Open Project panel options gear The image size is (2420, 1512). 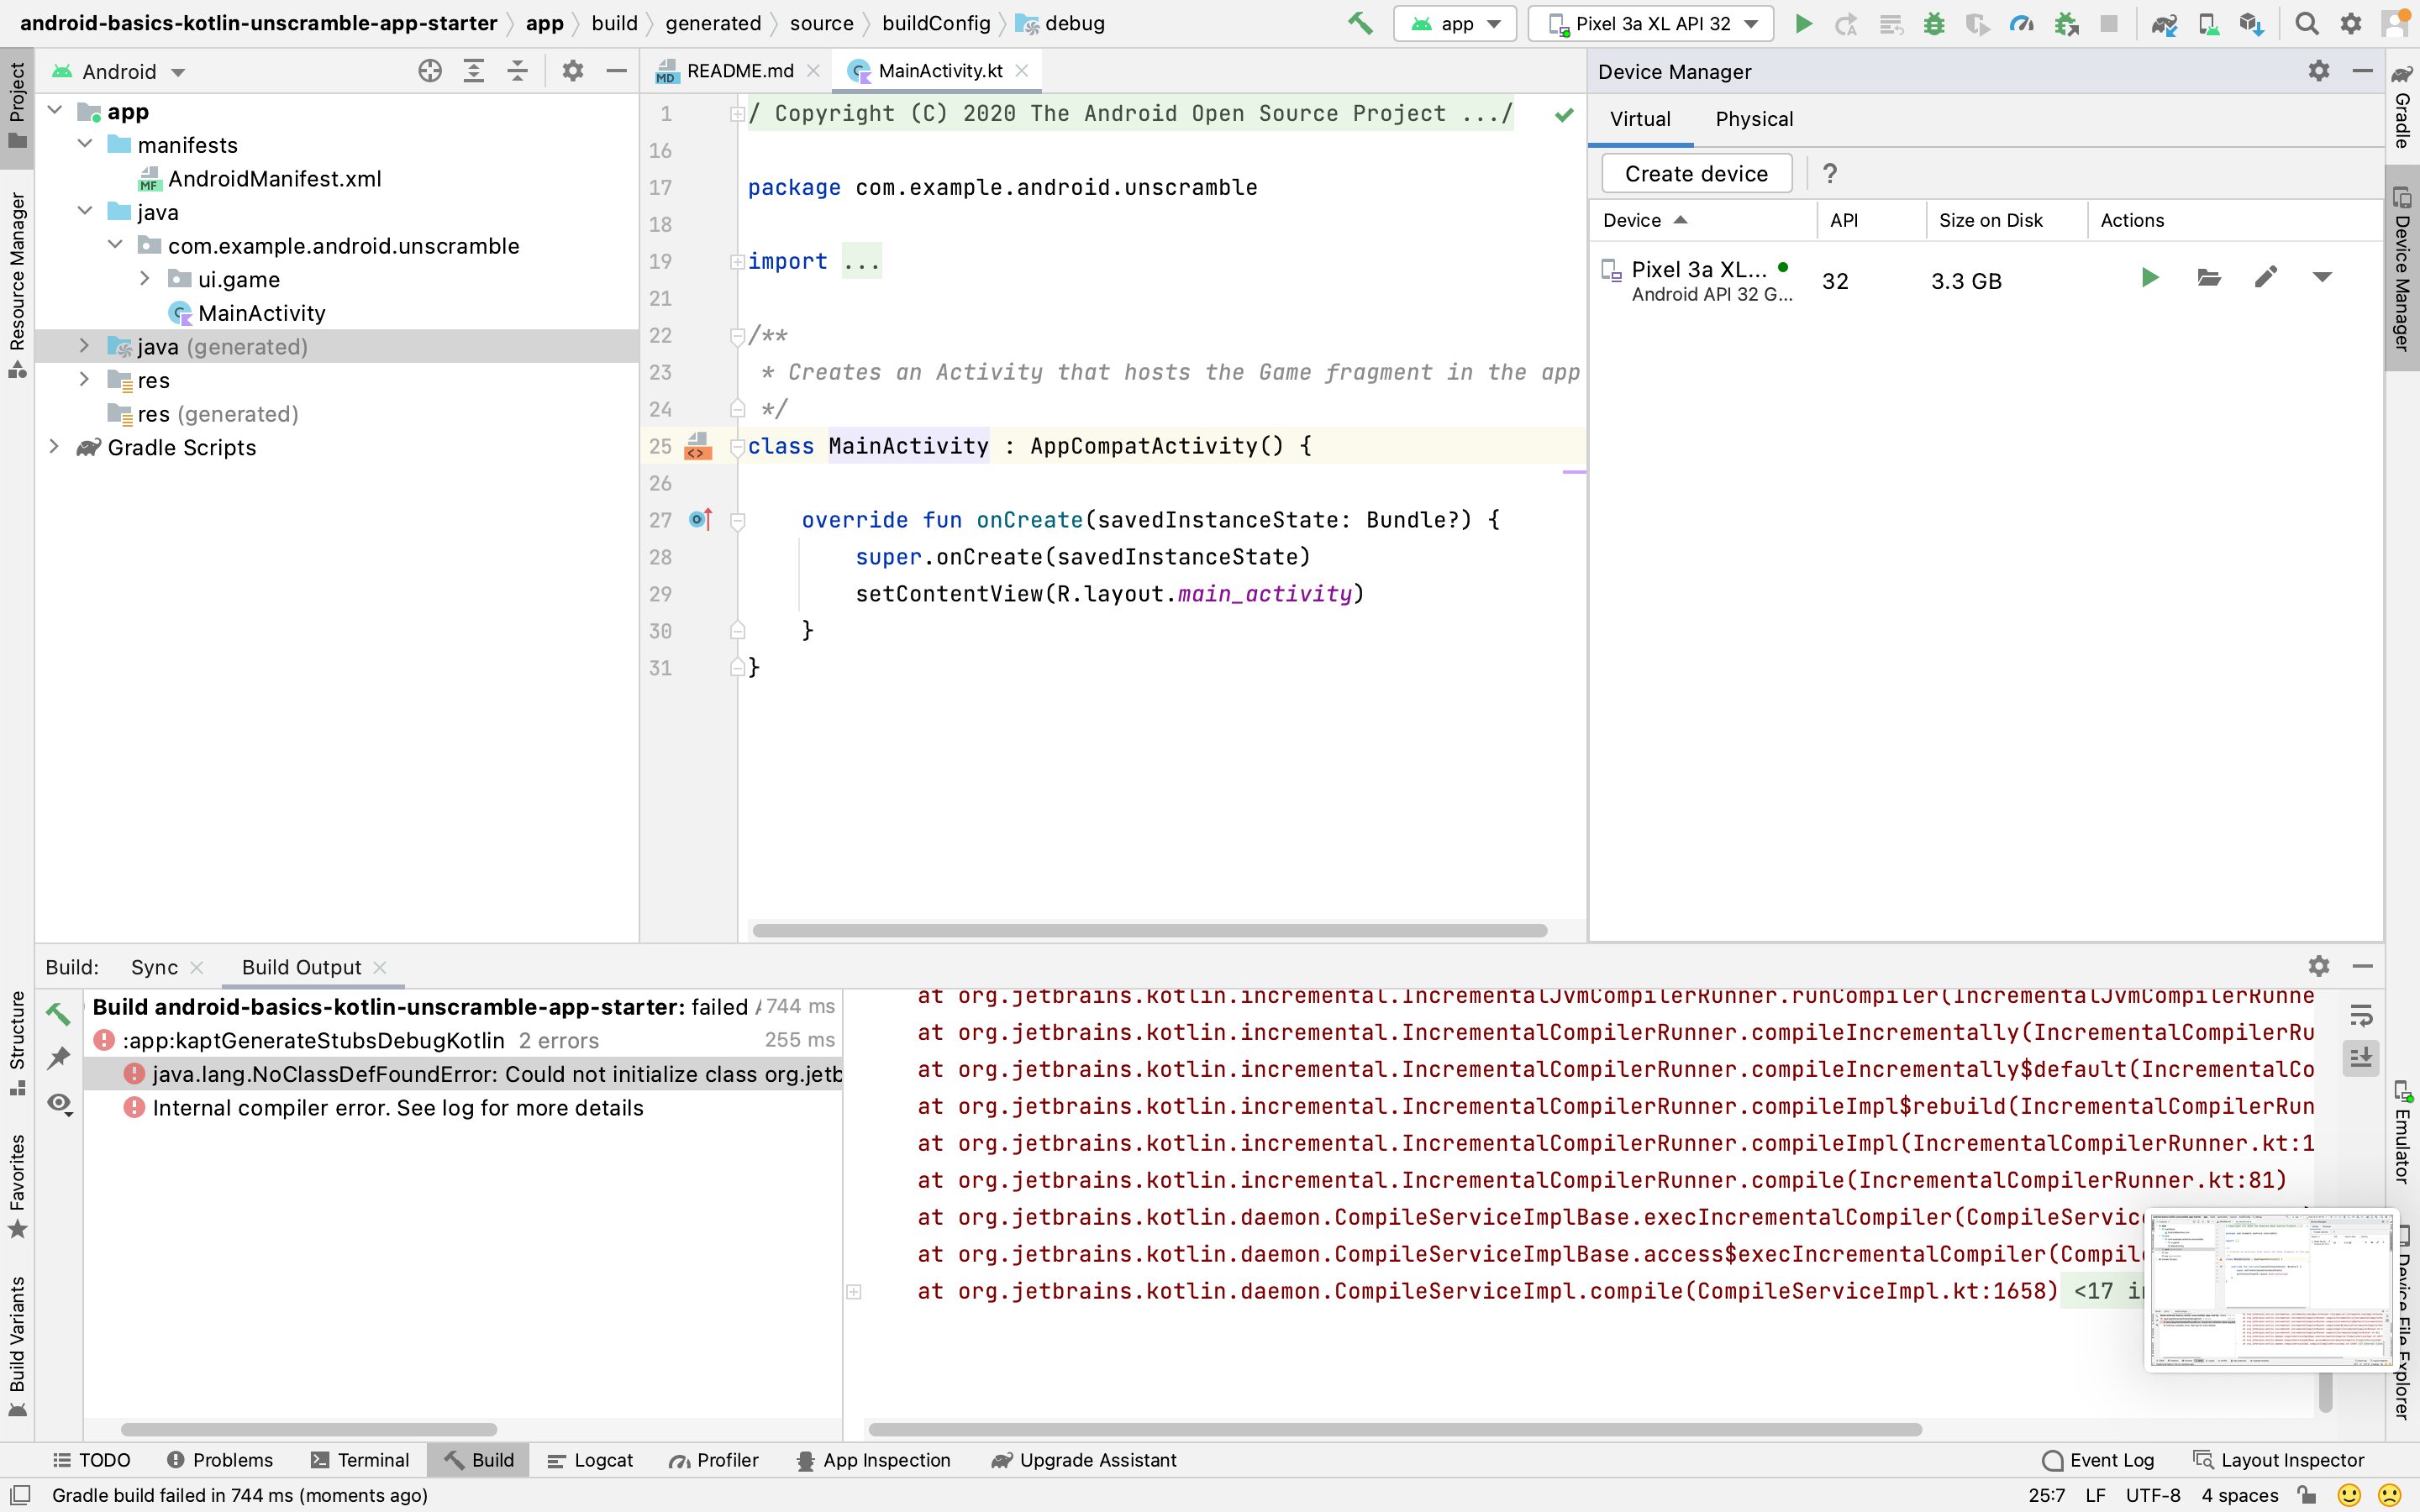pos(572,71)
